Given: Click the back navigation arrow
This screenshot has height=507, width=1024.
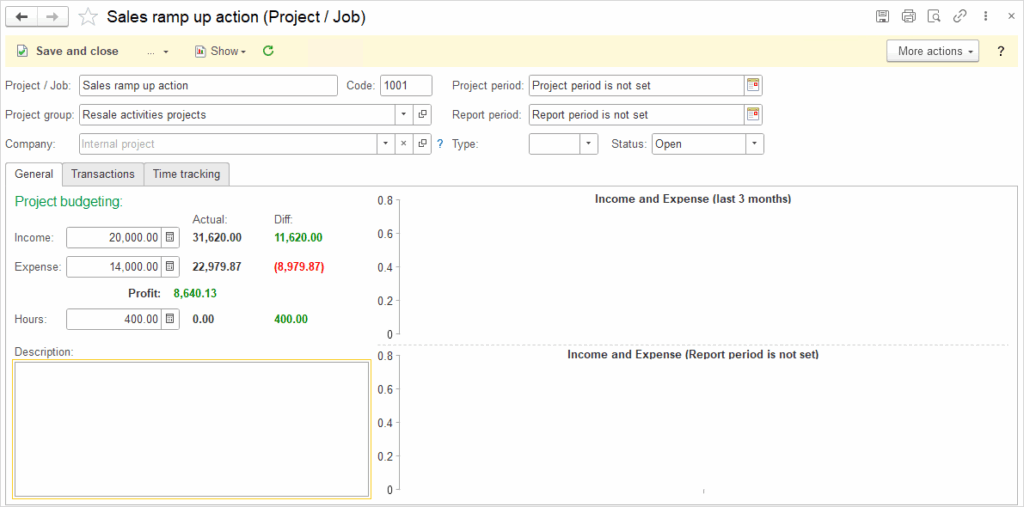Looking at the screenshot, I should (22, 17).
